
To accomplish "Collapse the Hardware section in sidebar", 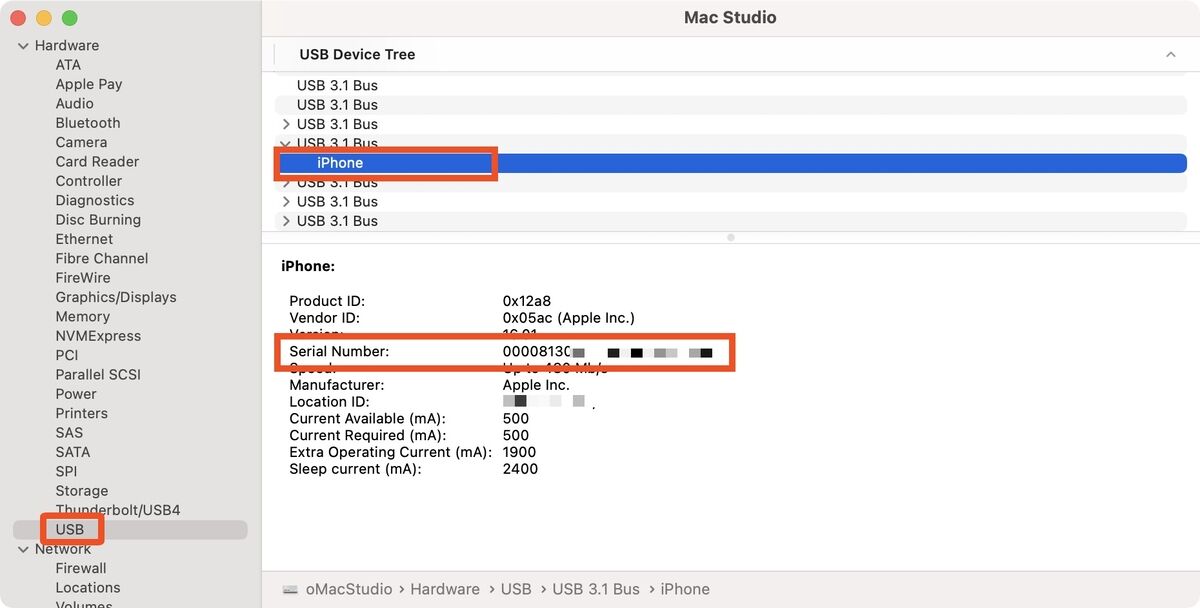I will [22, 46].
